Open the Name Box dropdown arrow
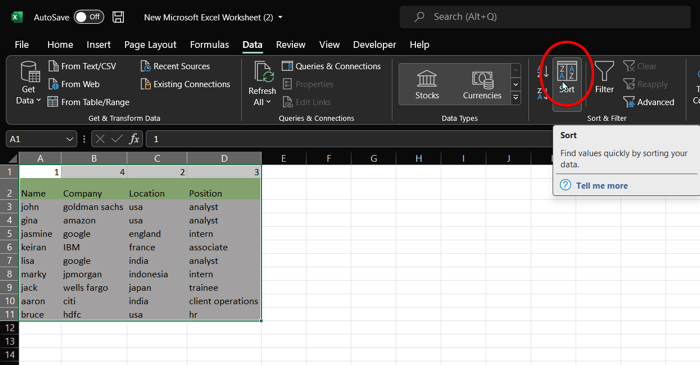The image size is (700, 365). 70,139
